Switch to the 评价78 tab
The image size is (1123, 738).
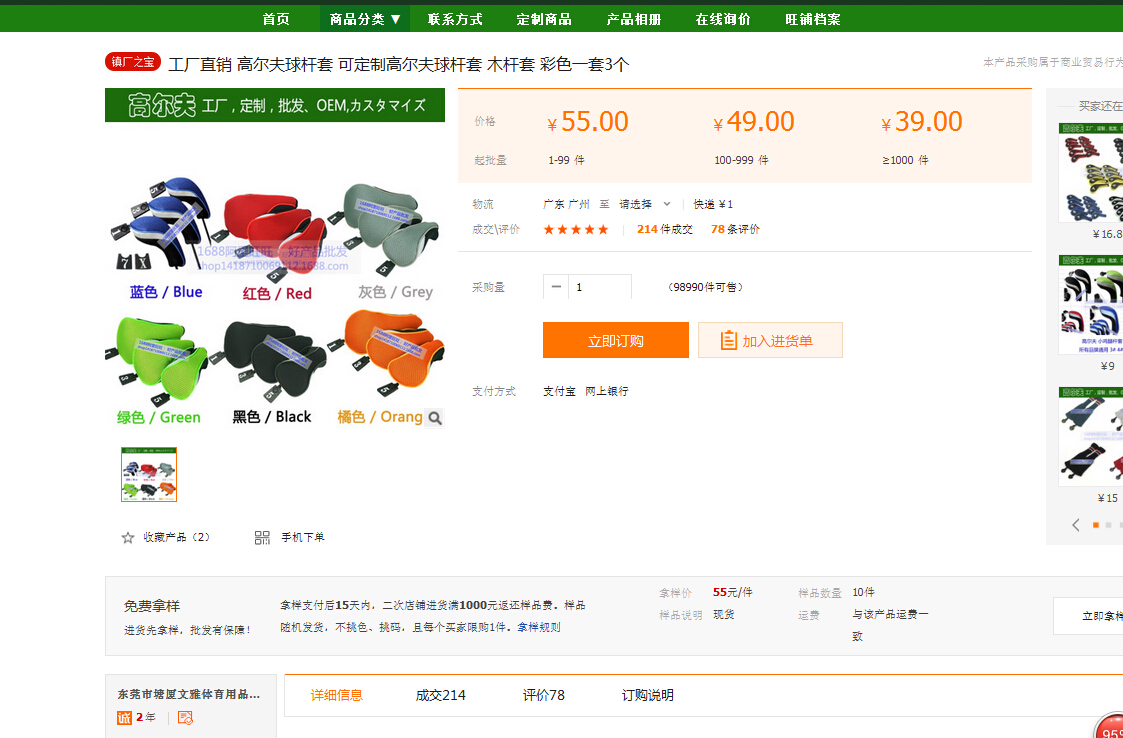tap(544, 695)
